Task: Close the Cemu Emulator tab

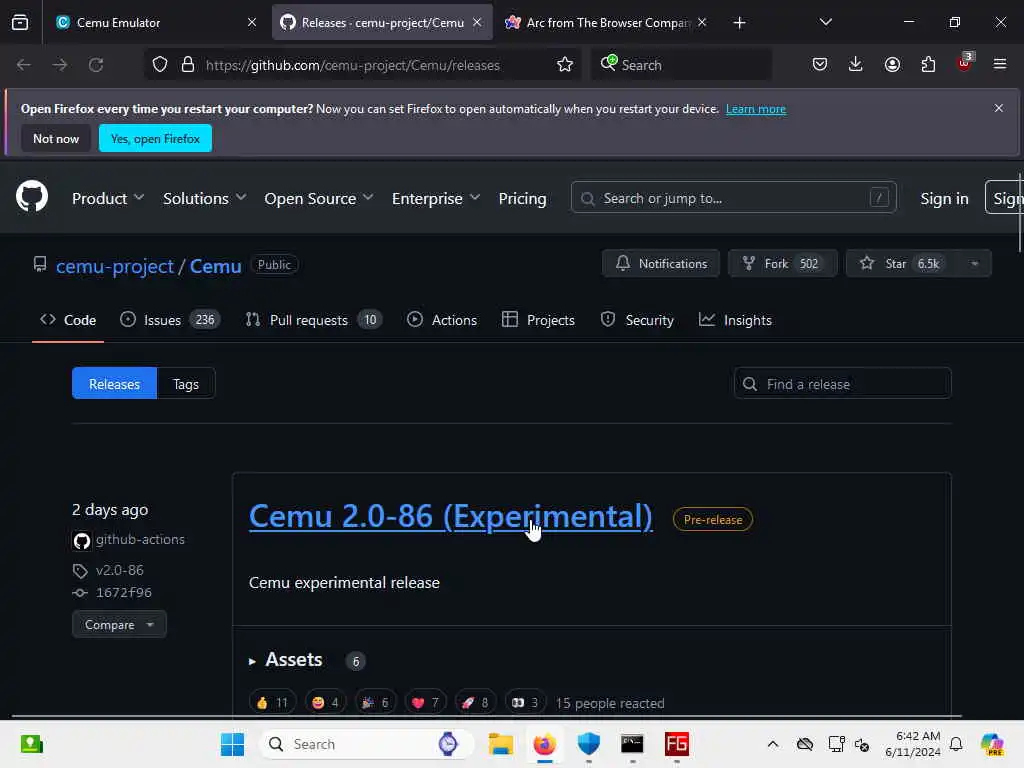Action: pos(252,22)
